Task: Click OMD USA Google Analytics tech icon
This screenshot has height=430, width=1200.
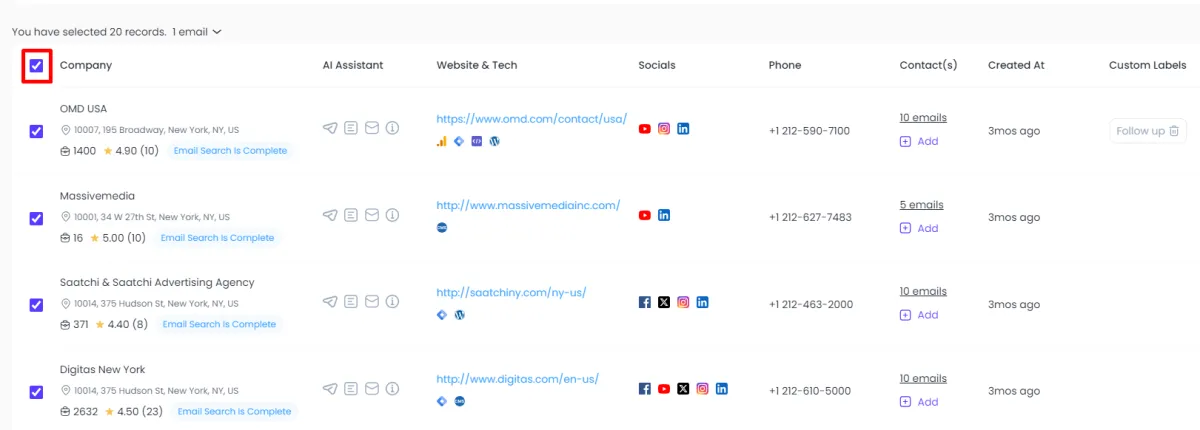Action: click(441, 142)
